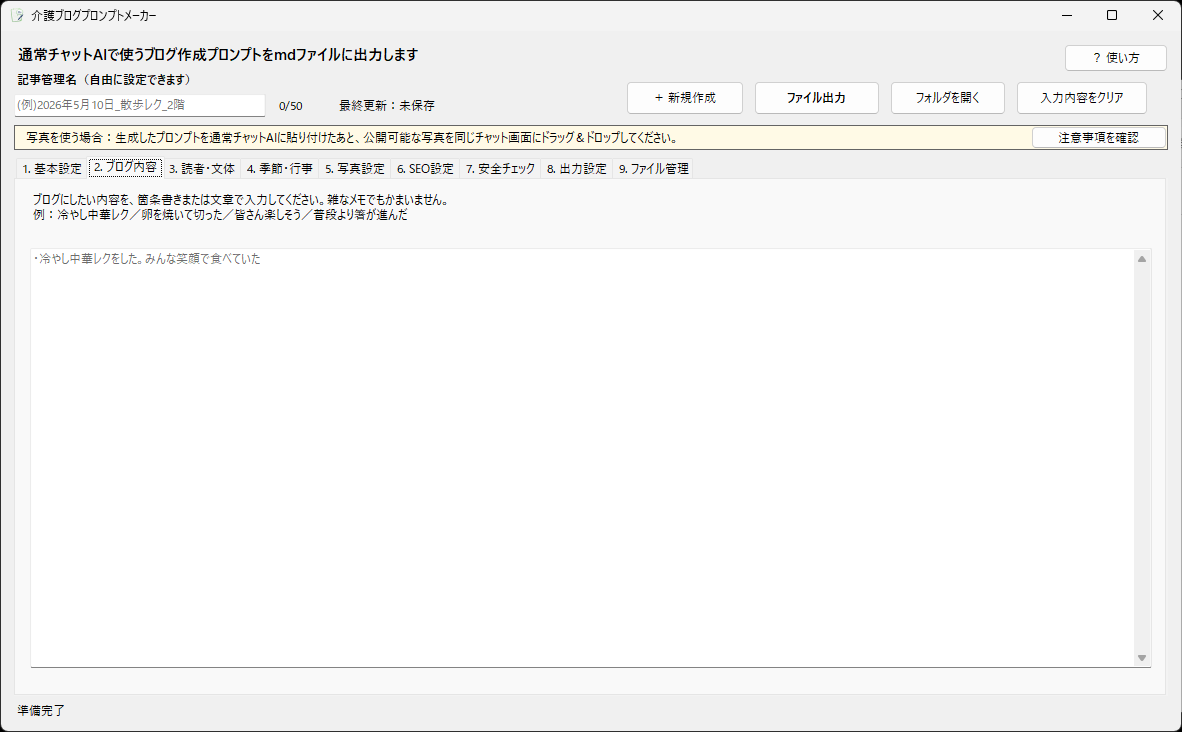Click 入力内容をクリア button
1182x732 pixels.
point(1082,98)
